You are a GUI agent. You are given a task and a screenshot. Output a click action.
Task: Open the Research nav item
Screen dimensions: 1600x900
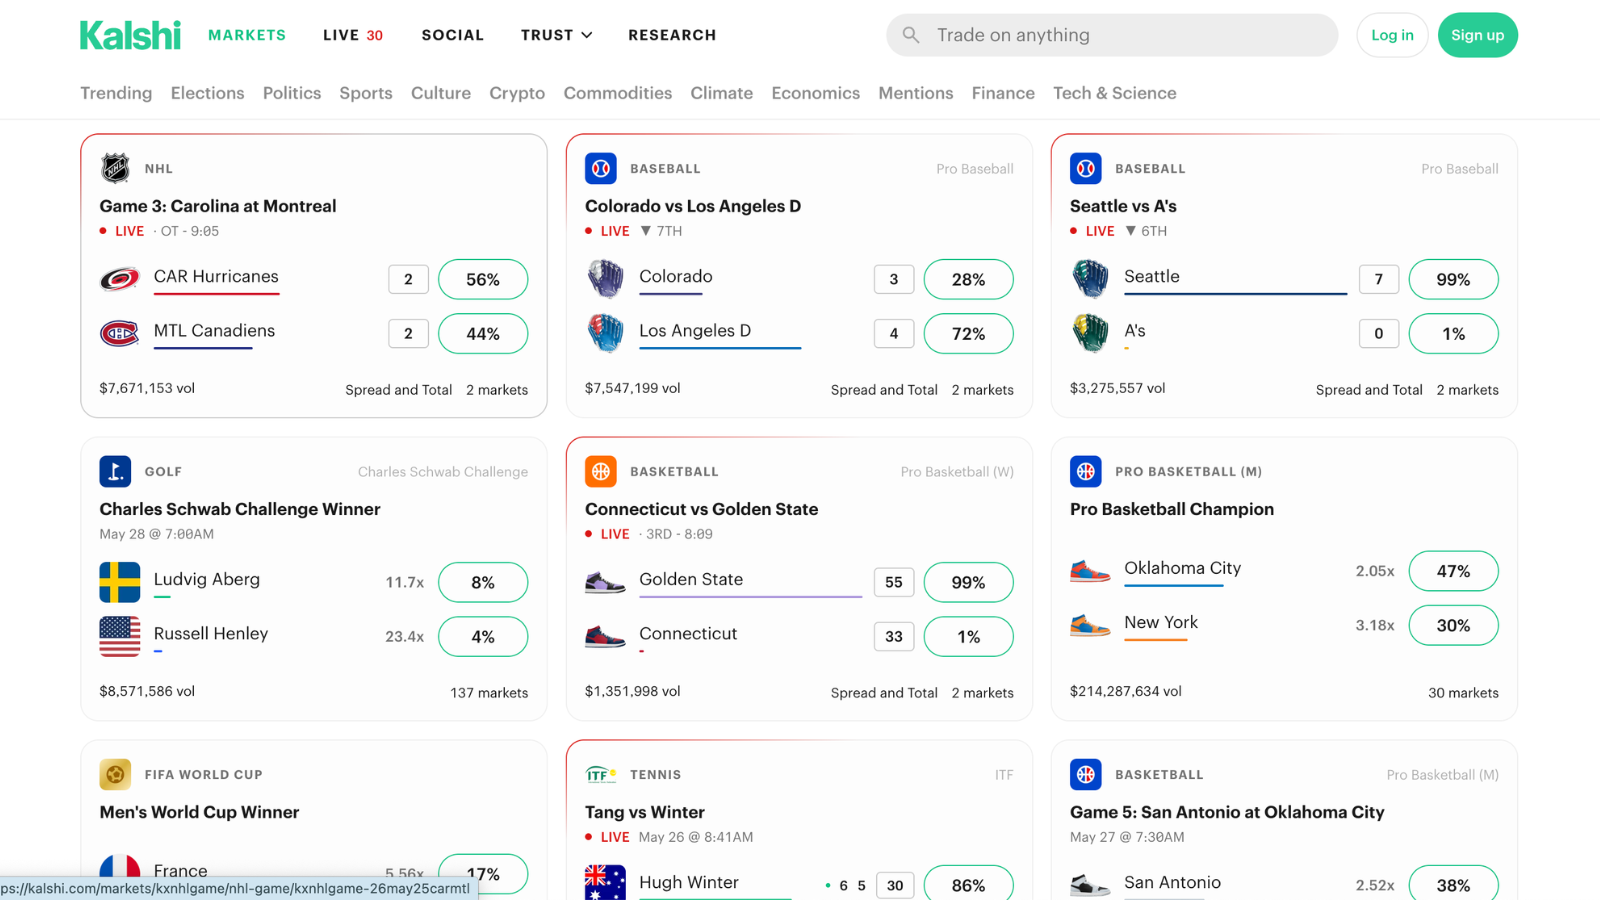pos(672,35)
